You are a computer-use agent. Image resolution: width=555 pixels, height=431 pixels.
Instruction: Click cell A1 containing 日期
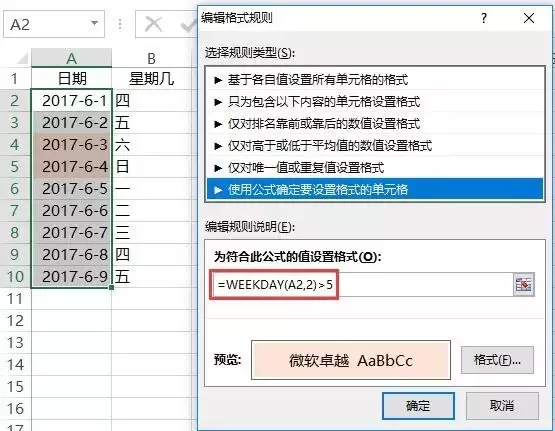(x=71, y=79)
